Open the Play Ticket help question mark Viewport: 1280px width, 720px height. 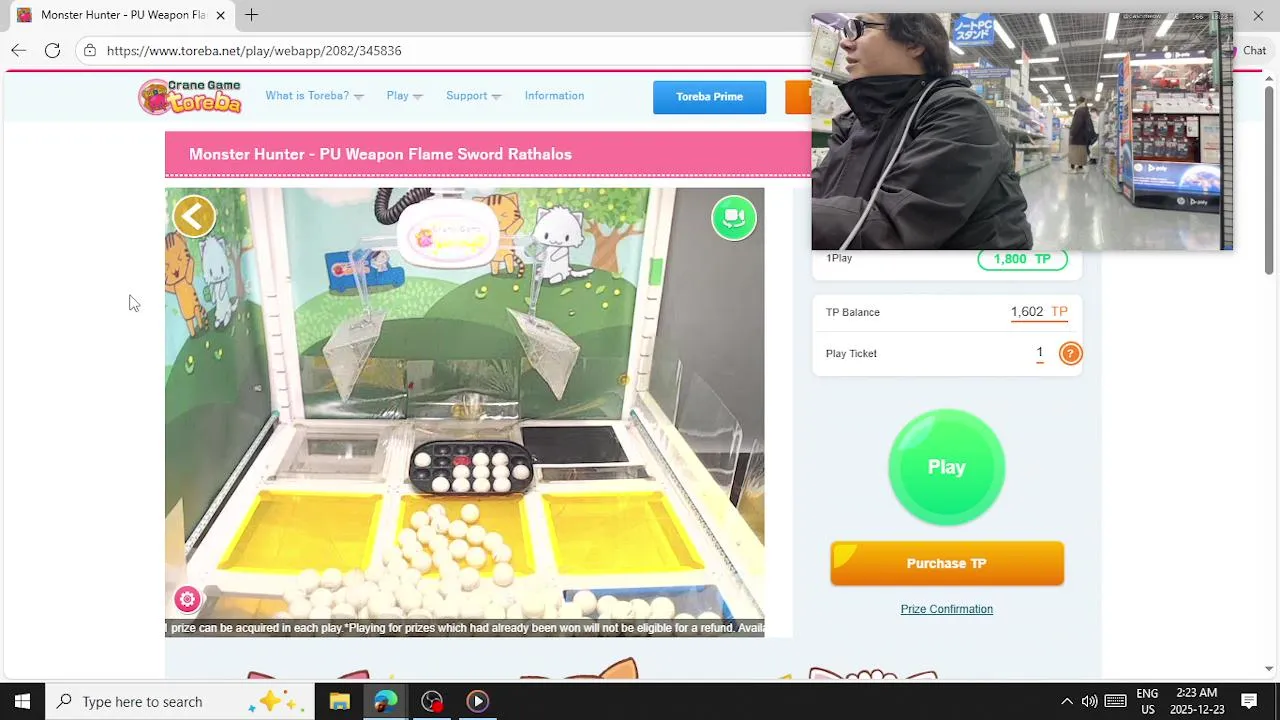[1070, 353]
